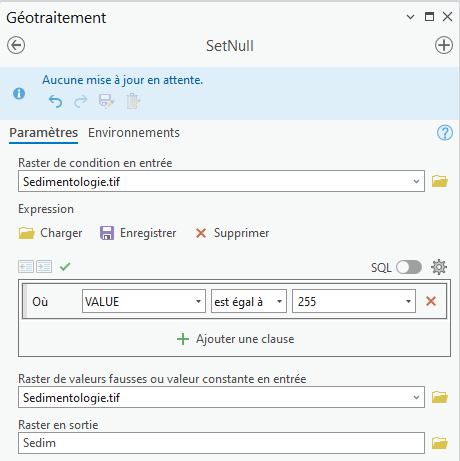460x461 pixels.
Task: Go back using the left arrow icon
Action: [16, 45]
